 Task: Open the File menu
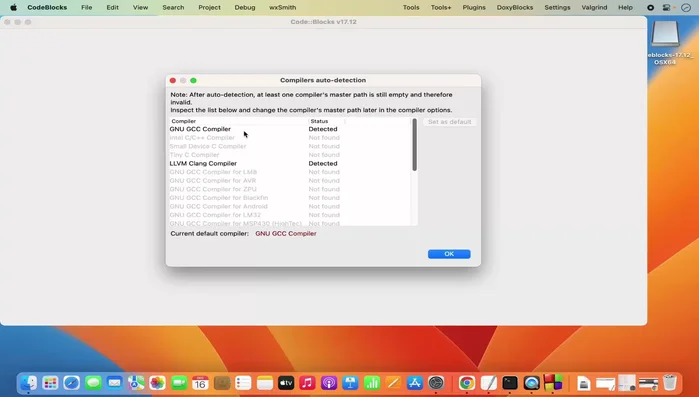click(86, 8)
